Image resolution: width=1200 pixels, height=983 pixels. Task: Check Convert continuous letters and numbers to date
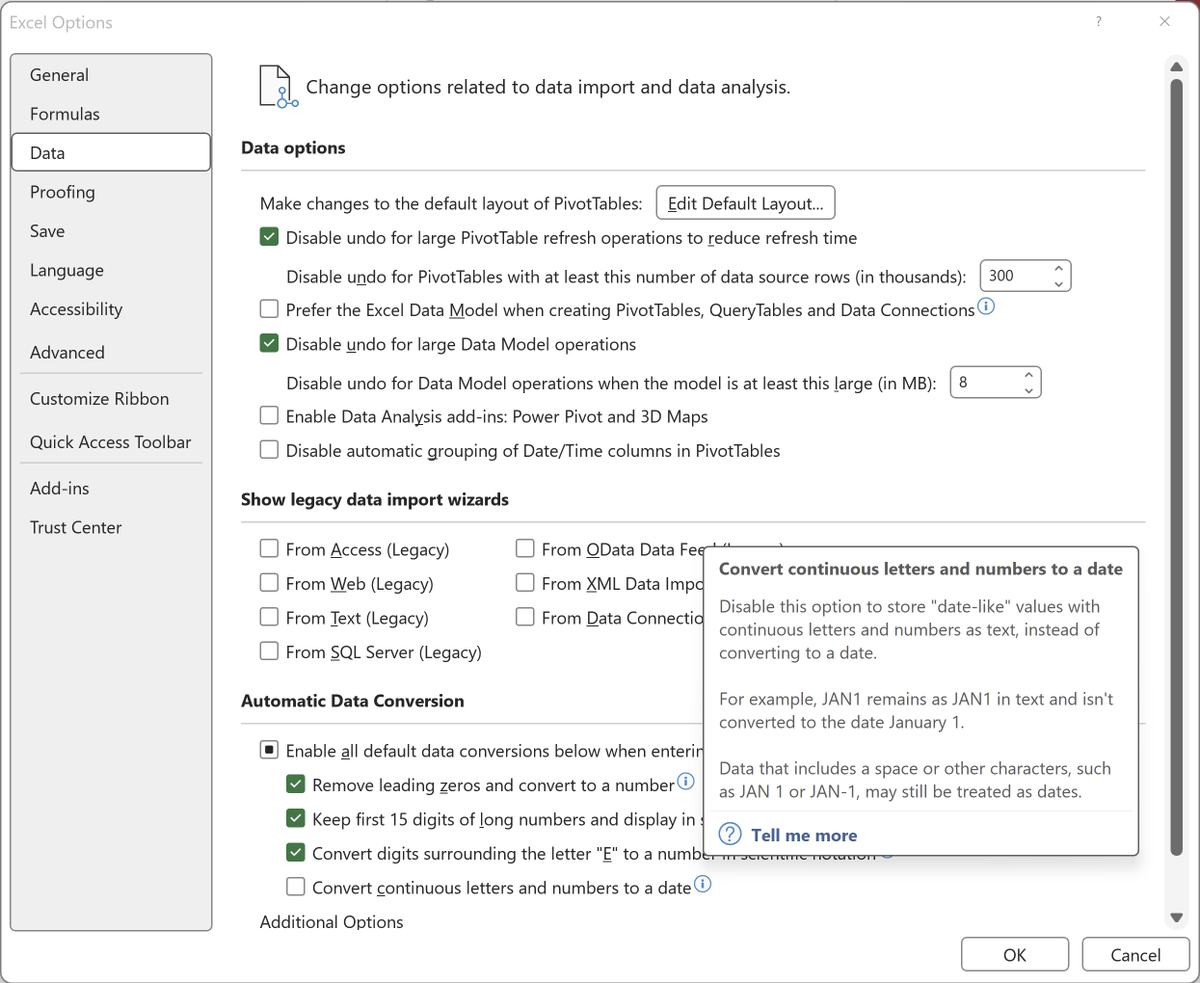click(296, 887)
